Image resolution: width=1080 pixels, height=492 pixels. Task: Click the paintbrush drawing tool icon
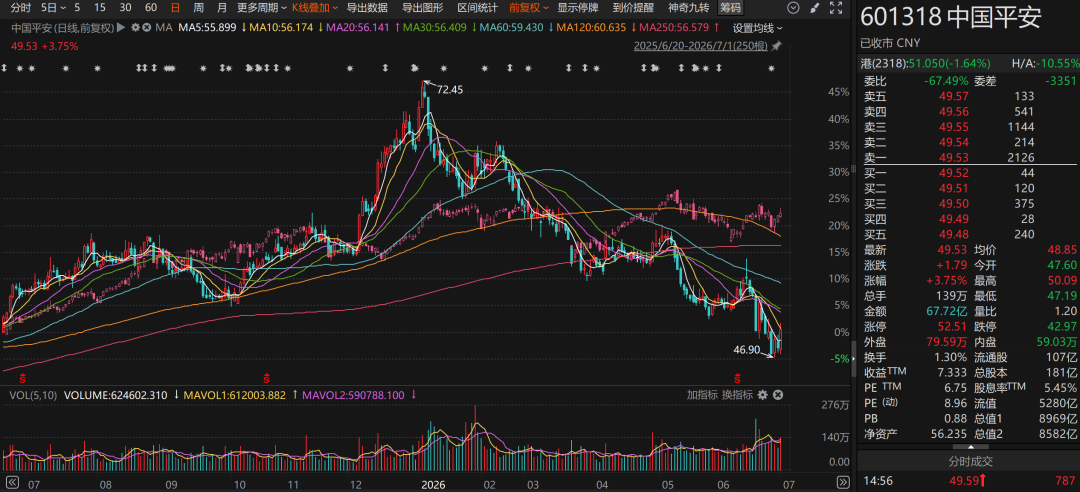815,9
